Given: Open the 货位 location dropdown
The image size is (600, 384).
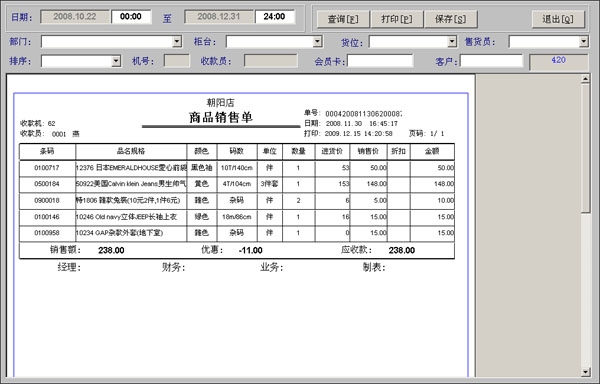Looking at the screenshot, I should pyautogui.click(x=452, y=41).
